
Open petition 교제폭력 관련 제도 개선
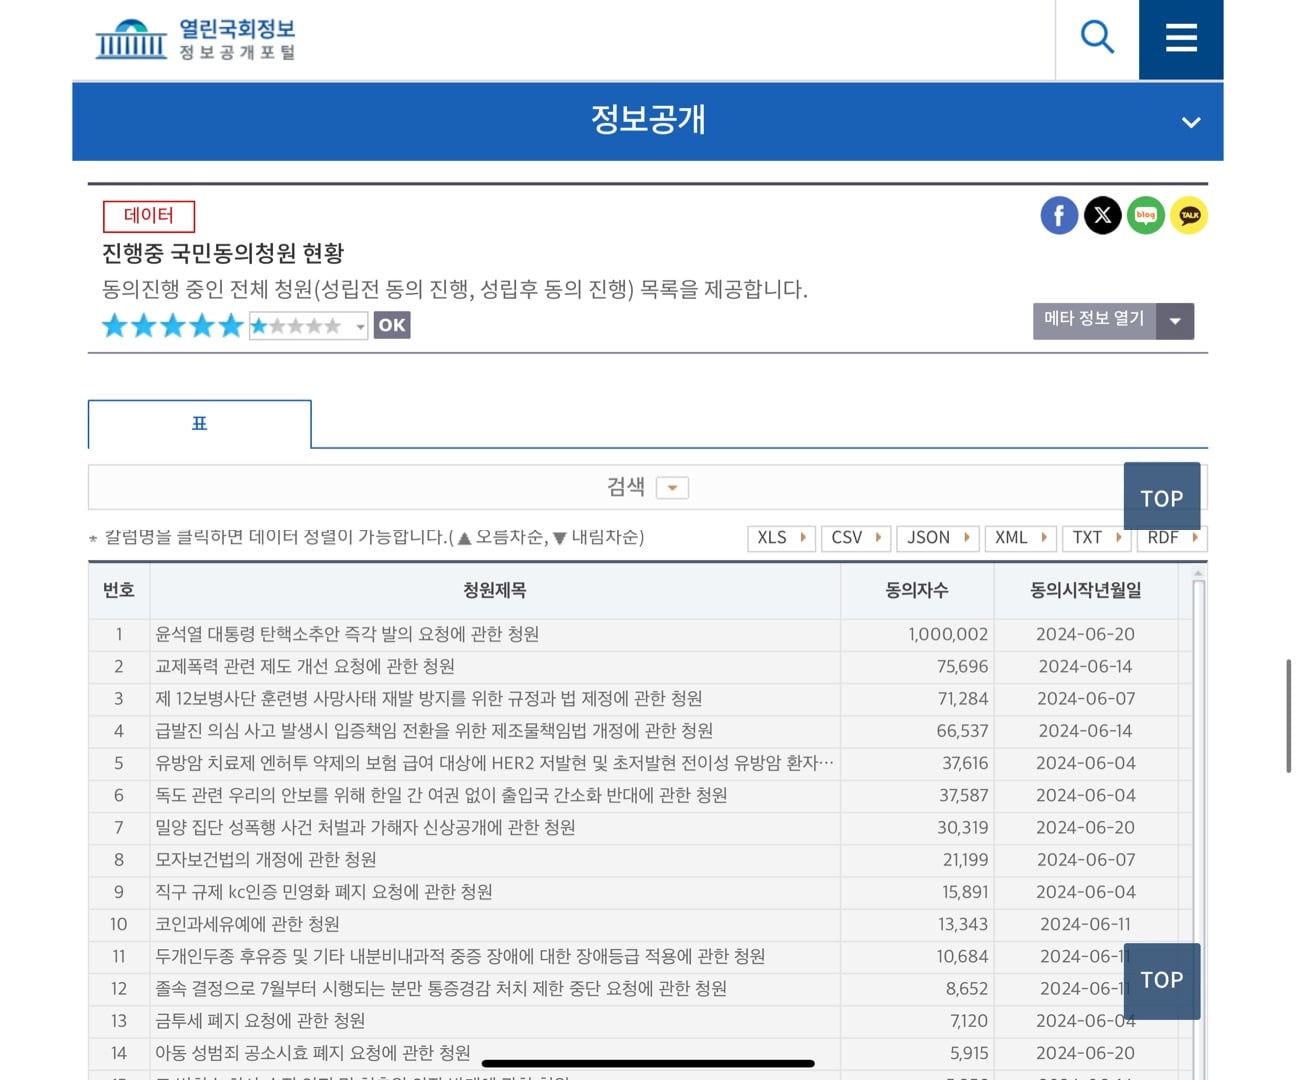coord(305,666)
